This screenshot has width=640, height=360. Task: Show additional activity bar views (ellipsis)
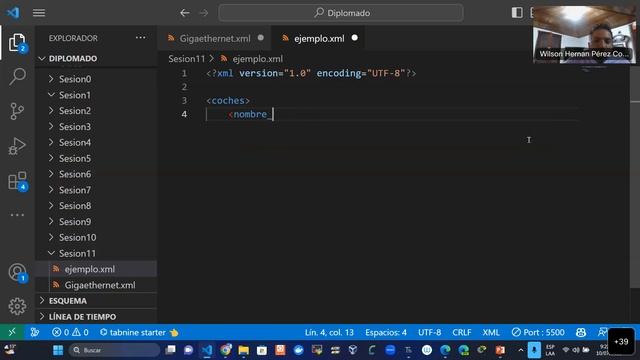pyautogui.click(x=17, y=215)
